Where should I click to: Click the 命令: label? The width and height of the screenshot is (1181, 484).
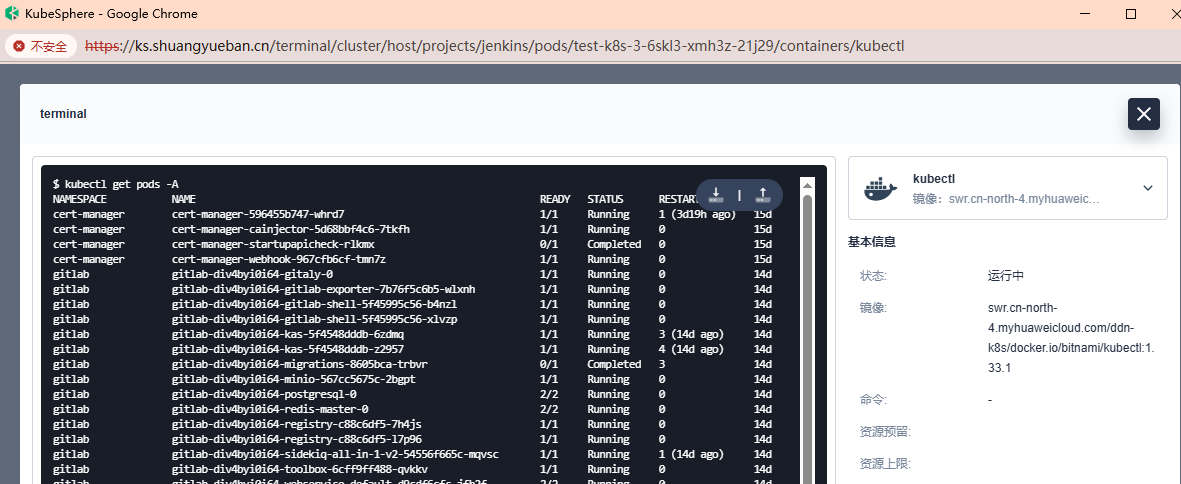point(874,400)
